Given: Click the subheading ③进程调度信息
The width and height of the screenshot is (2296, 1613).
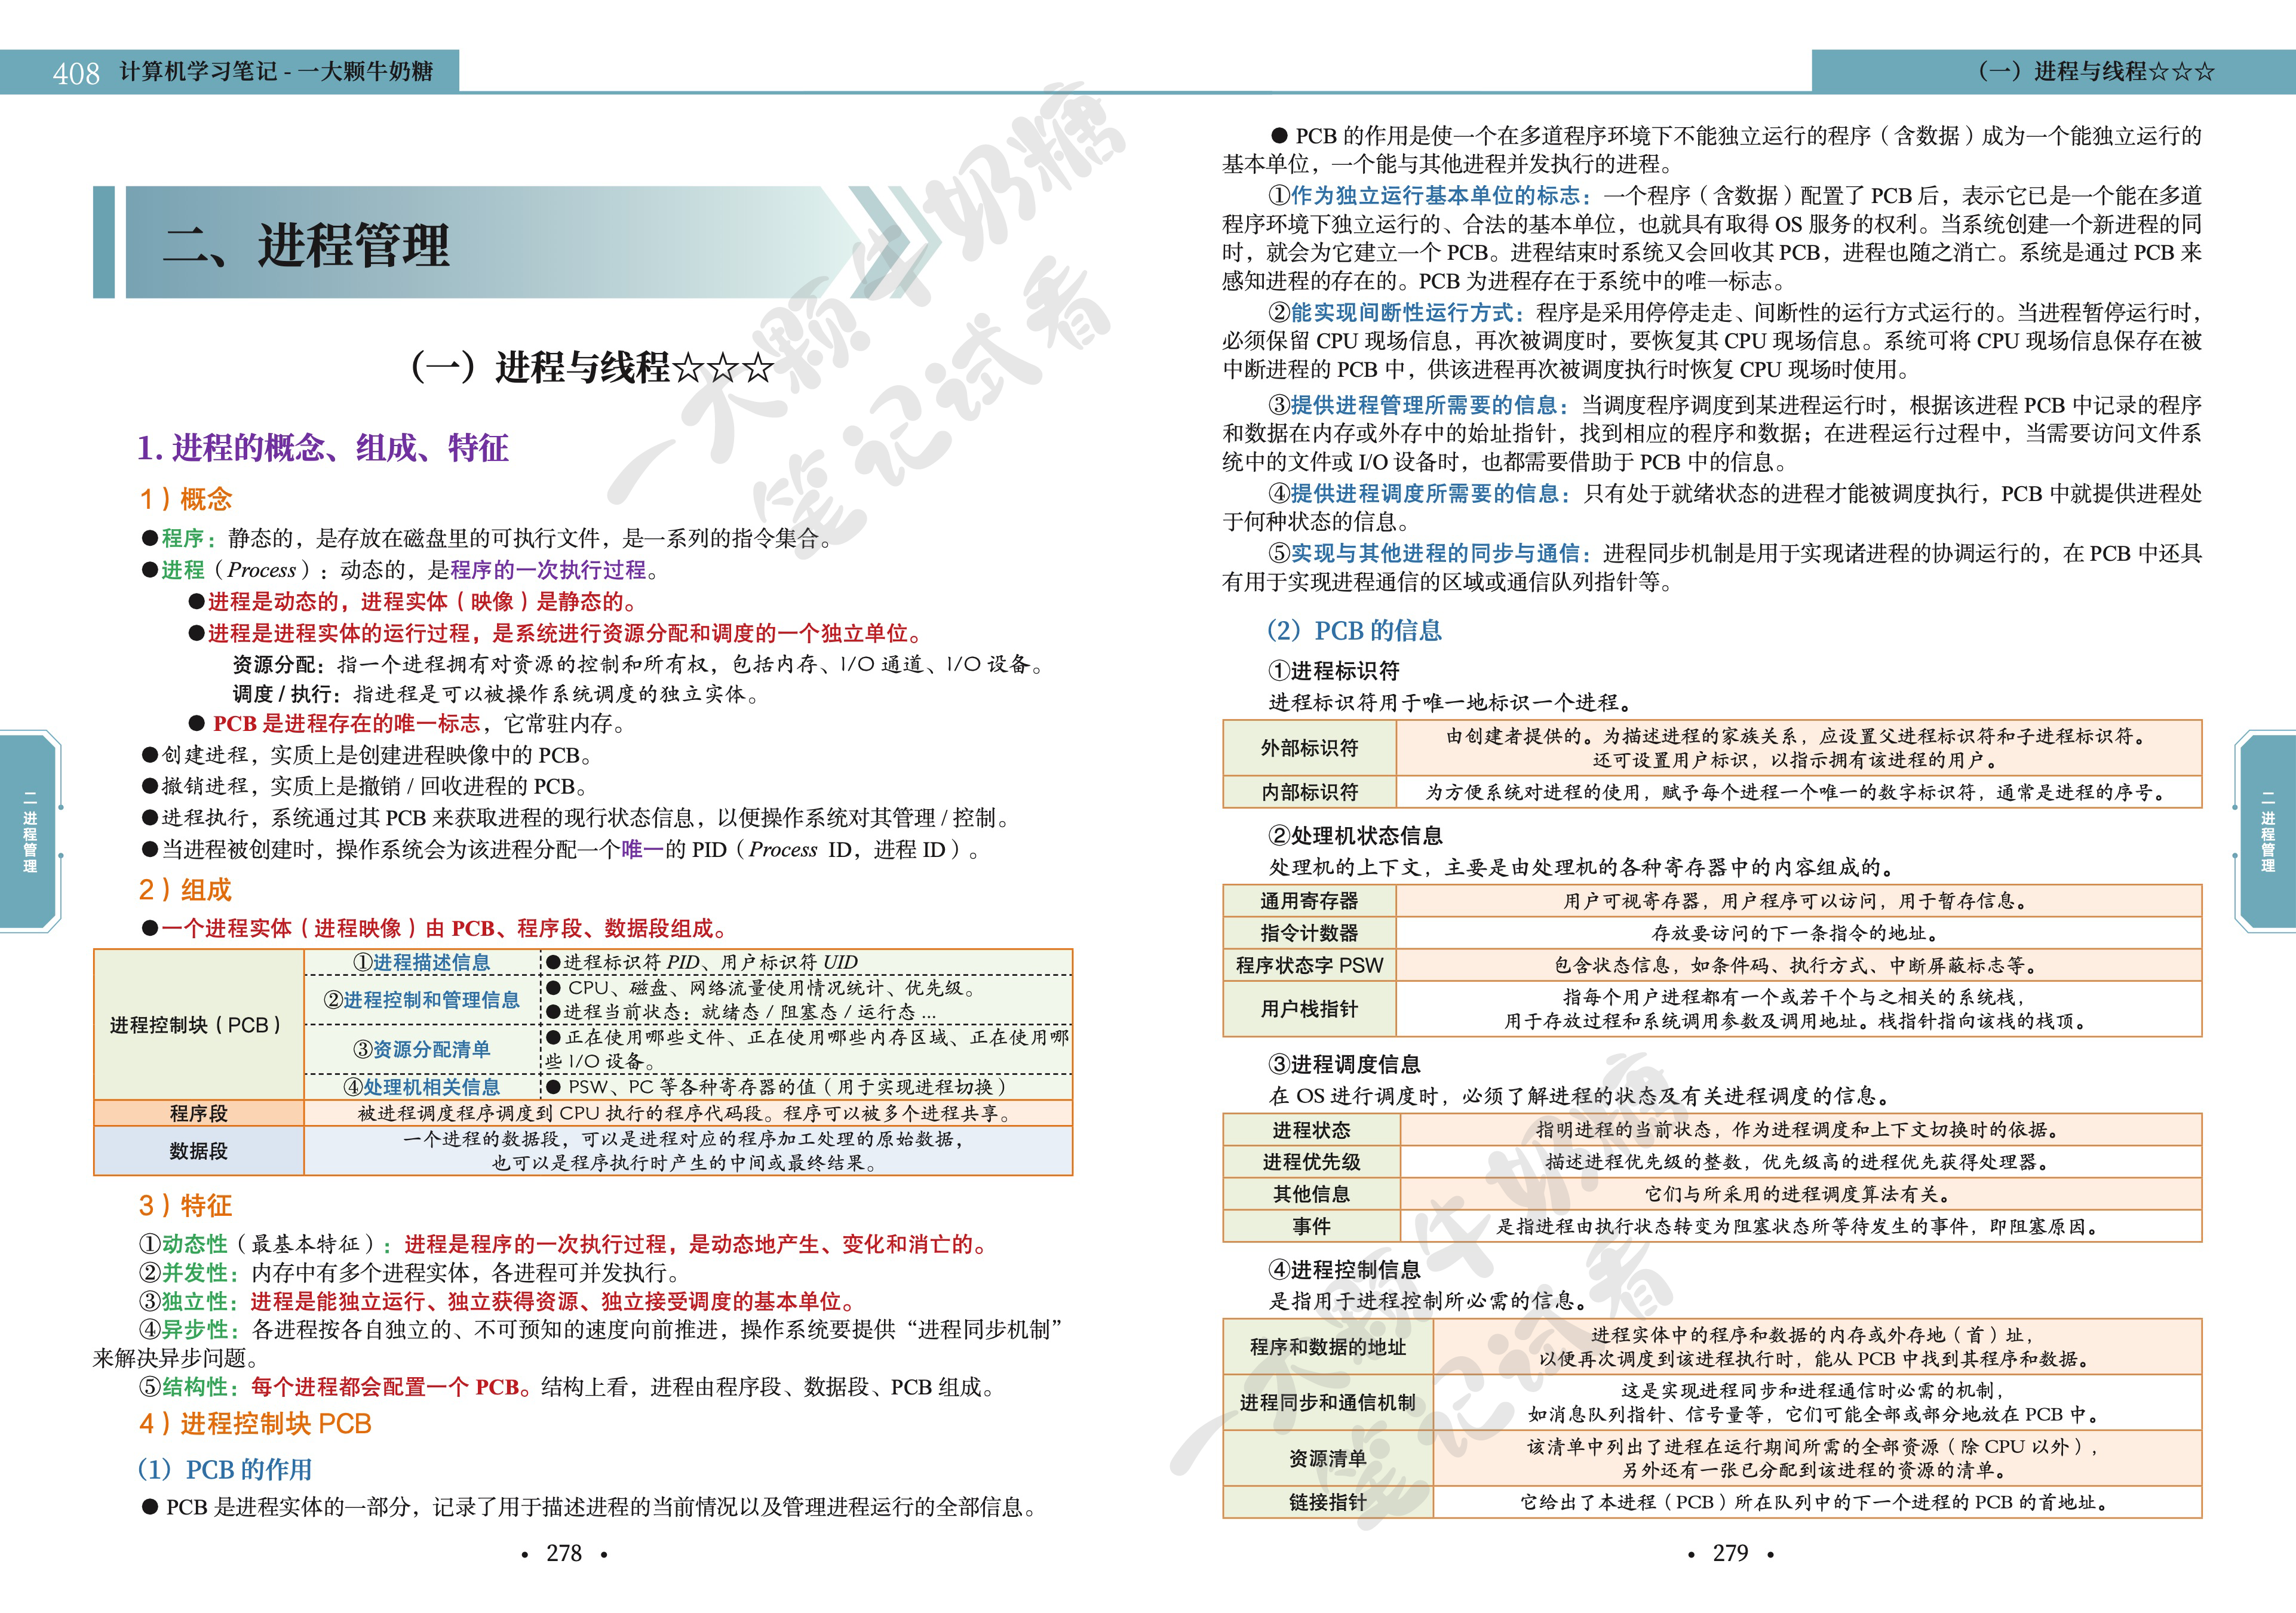Looking at the screenshot, I should 1344,1065.
